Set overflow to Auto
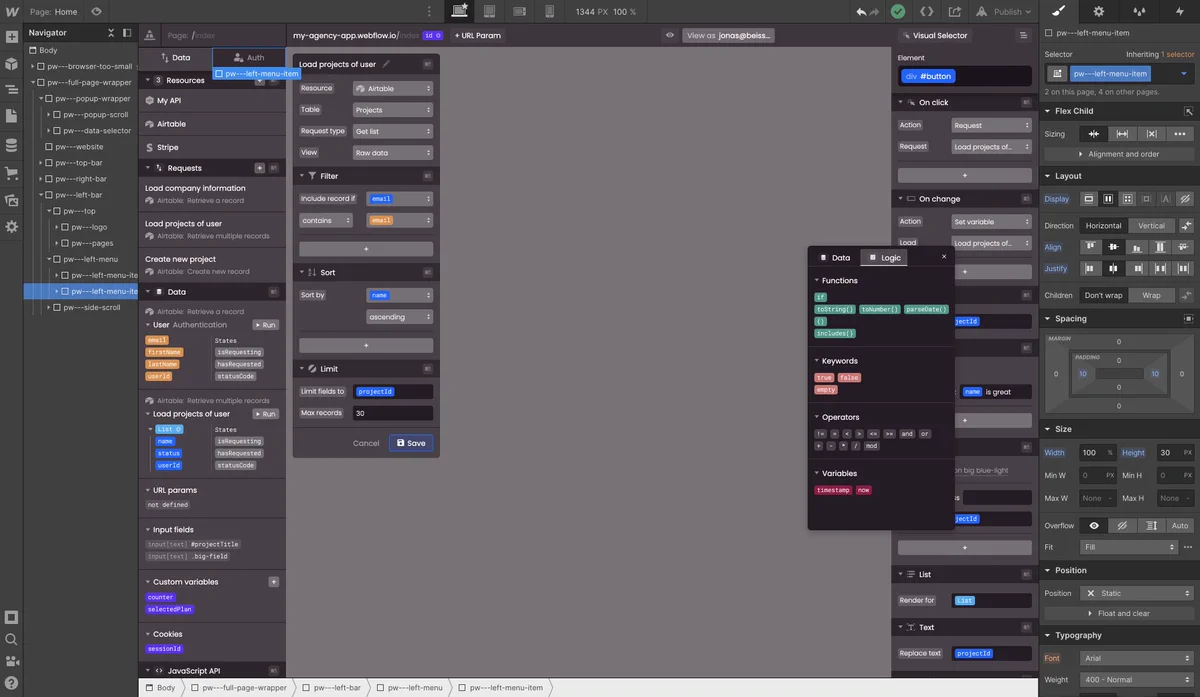This screenshot has width=1200, height=697. (1180, 525)
